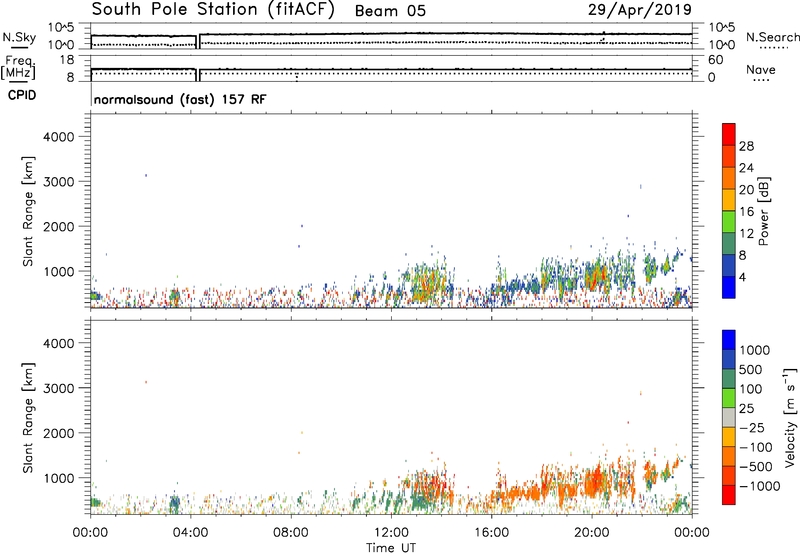Screen dimensions: 800x554
Task: Click the 3000 tick in power panel
Action: click(x=59, y=182)
